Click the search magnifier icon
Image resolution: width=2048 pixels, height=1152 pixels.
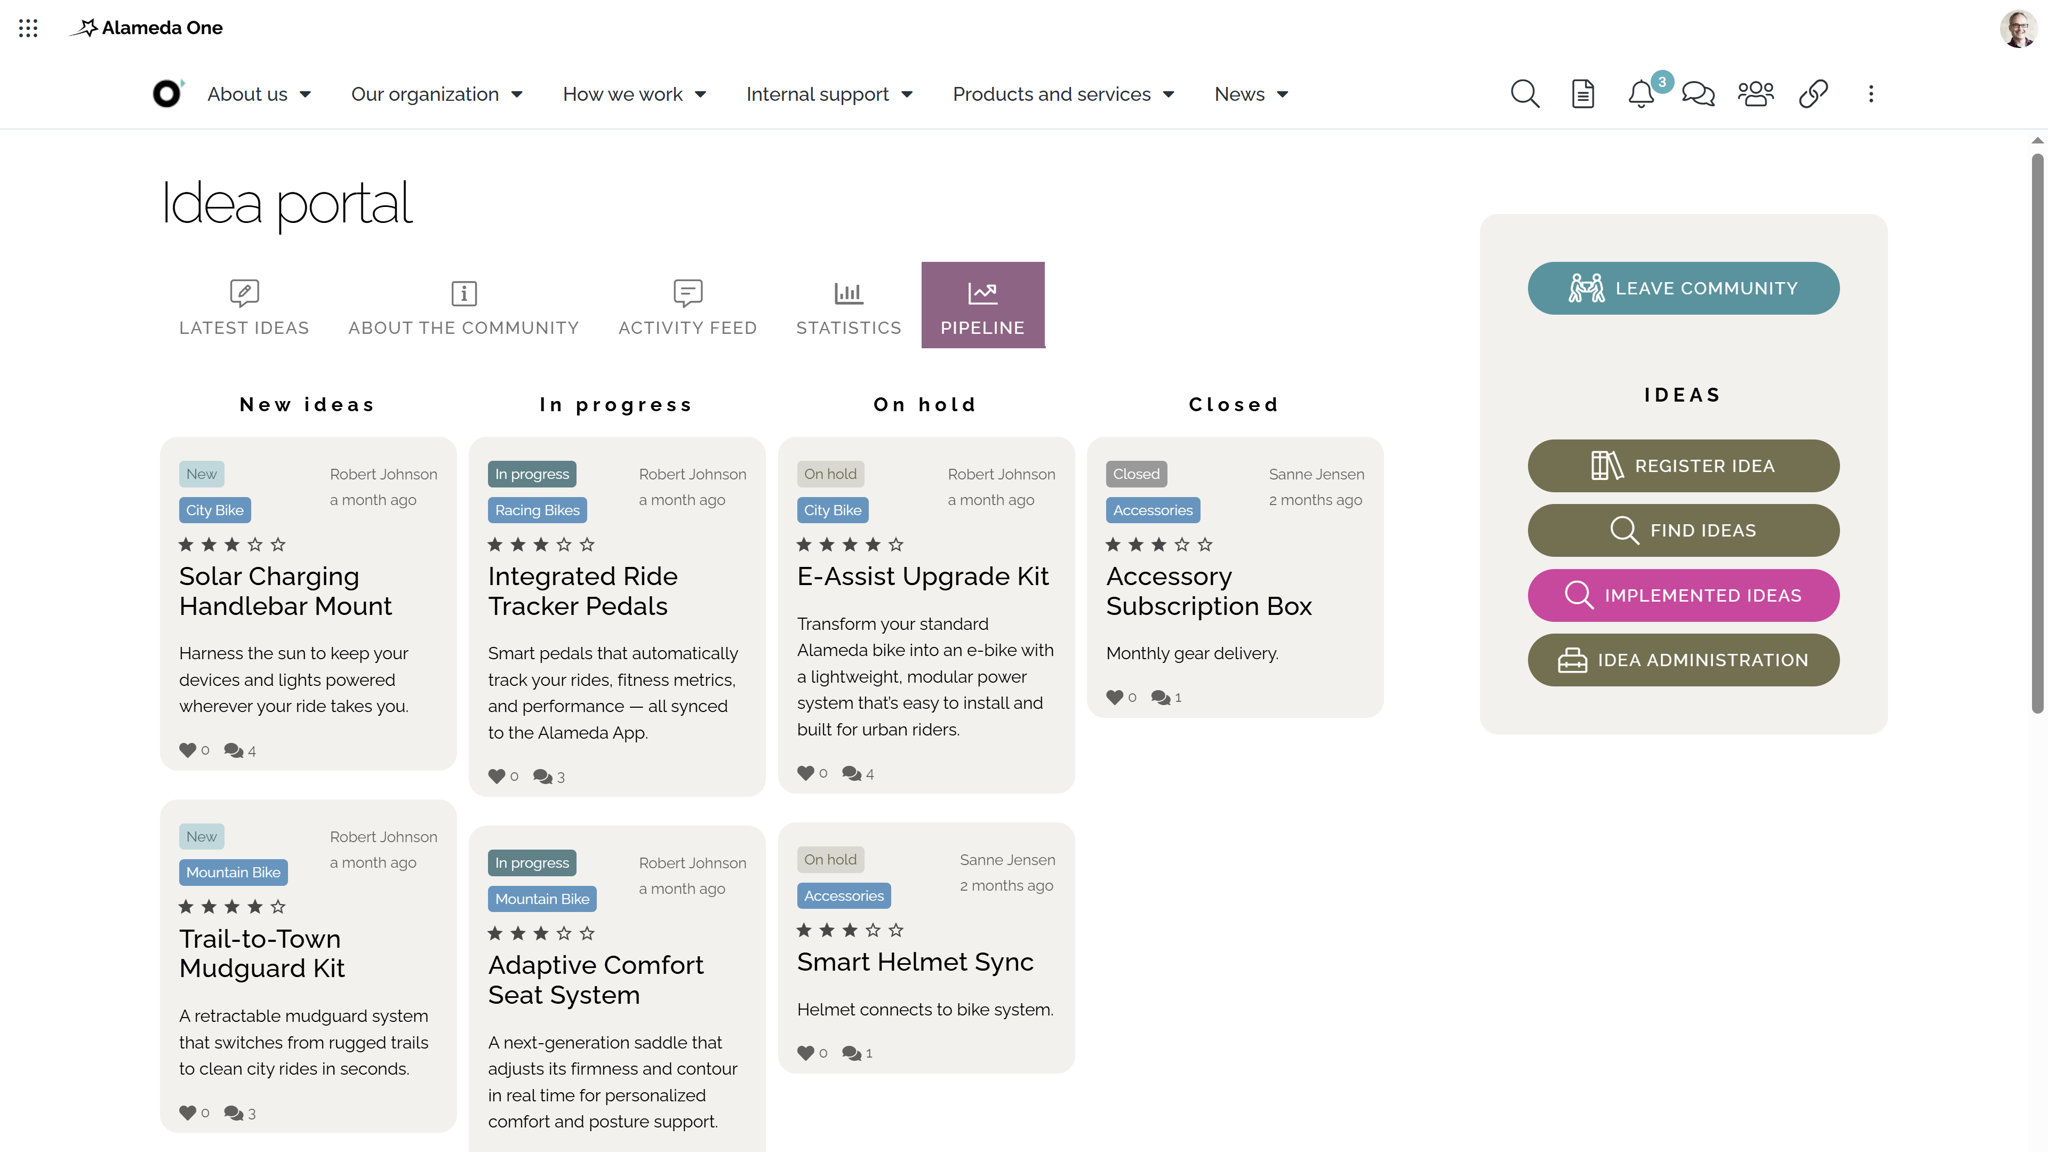coord(1524,94)
